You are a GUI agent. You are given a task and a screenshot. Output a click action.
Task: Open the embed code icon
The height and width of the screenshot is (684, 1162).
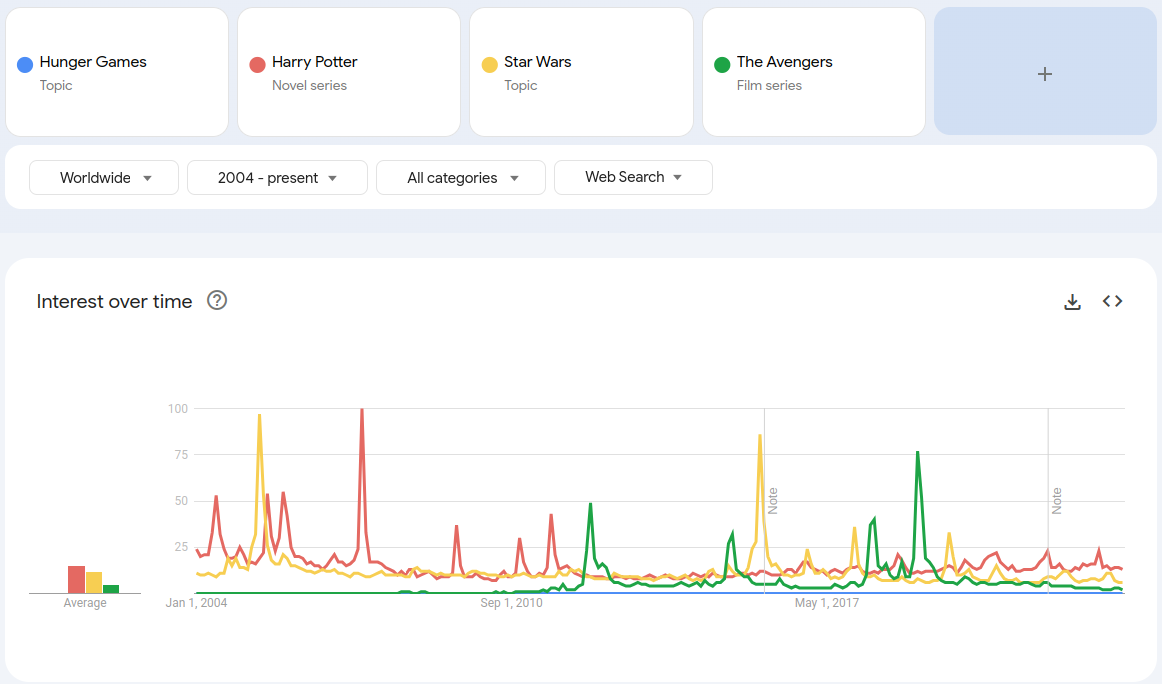coord(1112,301)
